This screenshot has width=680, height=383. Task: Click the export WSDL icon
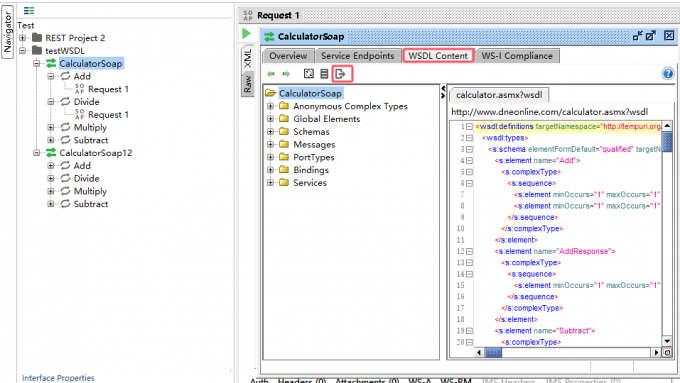[340, 74]
